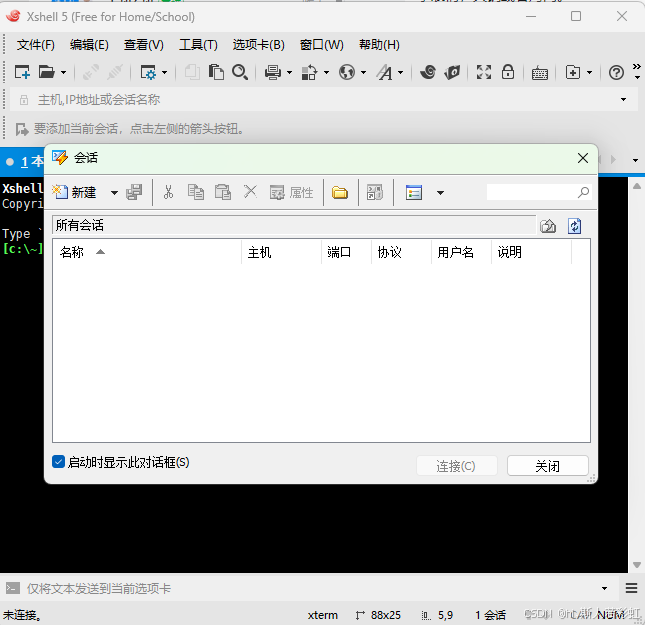Click the new tab plus icon in toolbar
Screen dimensions: 645x625
pyautogui.click(x=573, y=72)
